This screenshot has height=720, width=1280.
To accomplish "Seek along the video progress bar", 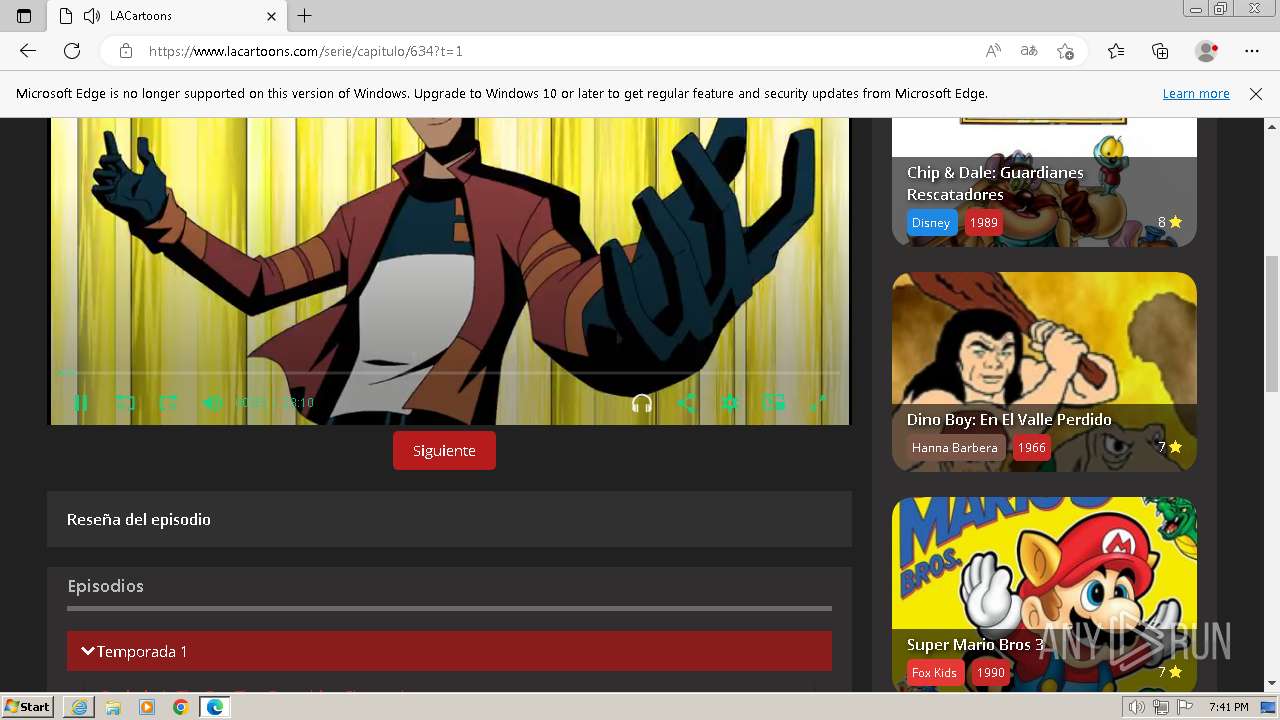I will (x=448, y=373).
